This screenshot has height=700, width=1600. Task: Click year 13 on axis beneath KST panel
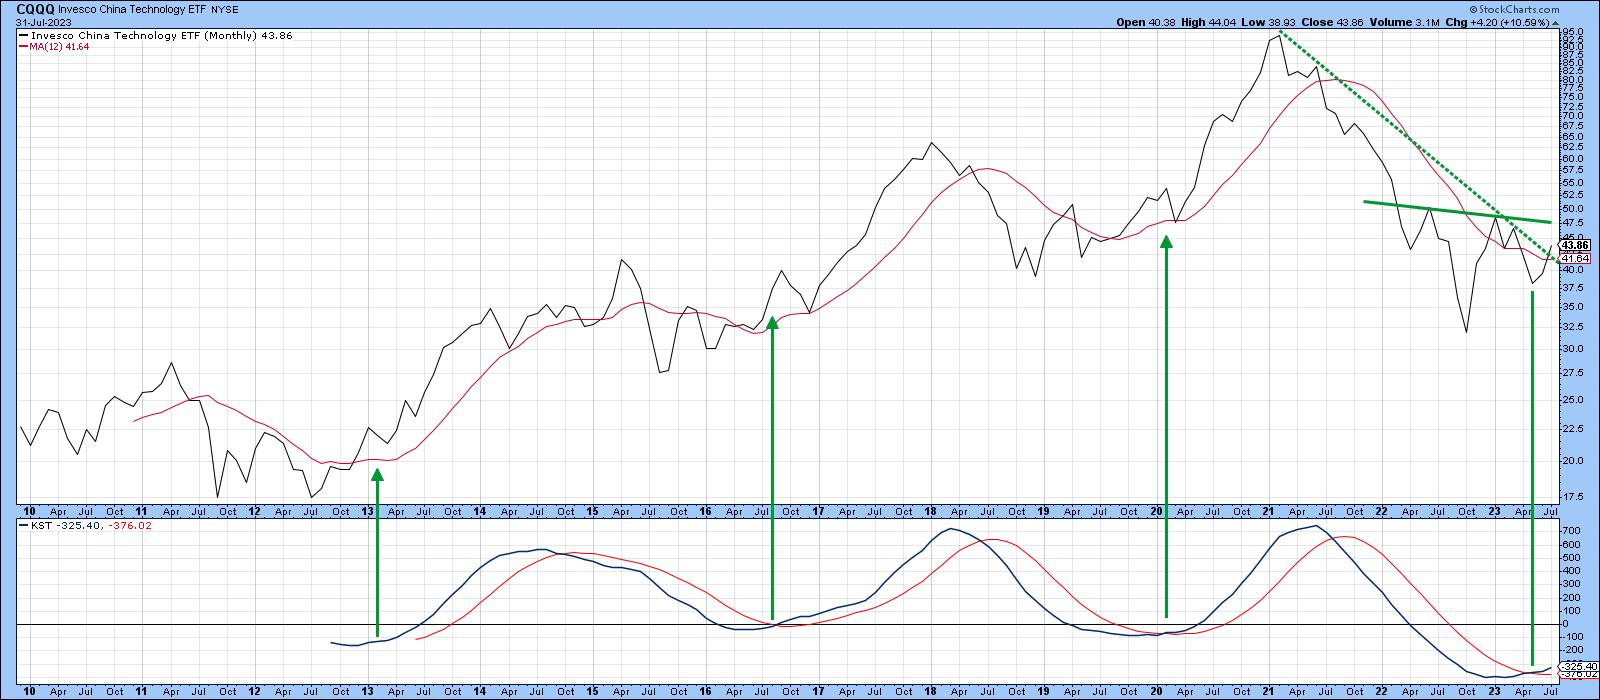pyautogui.click(x=367, y=692)
